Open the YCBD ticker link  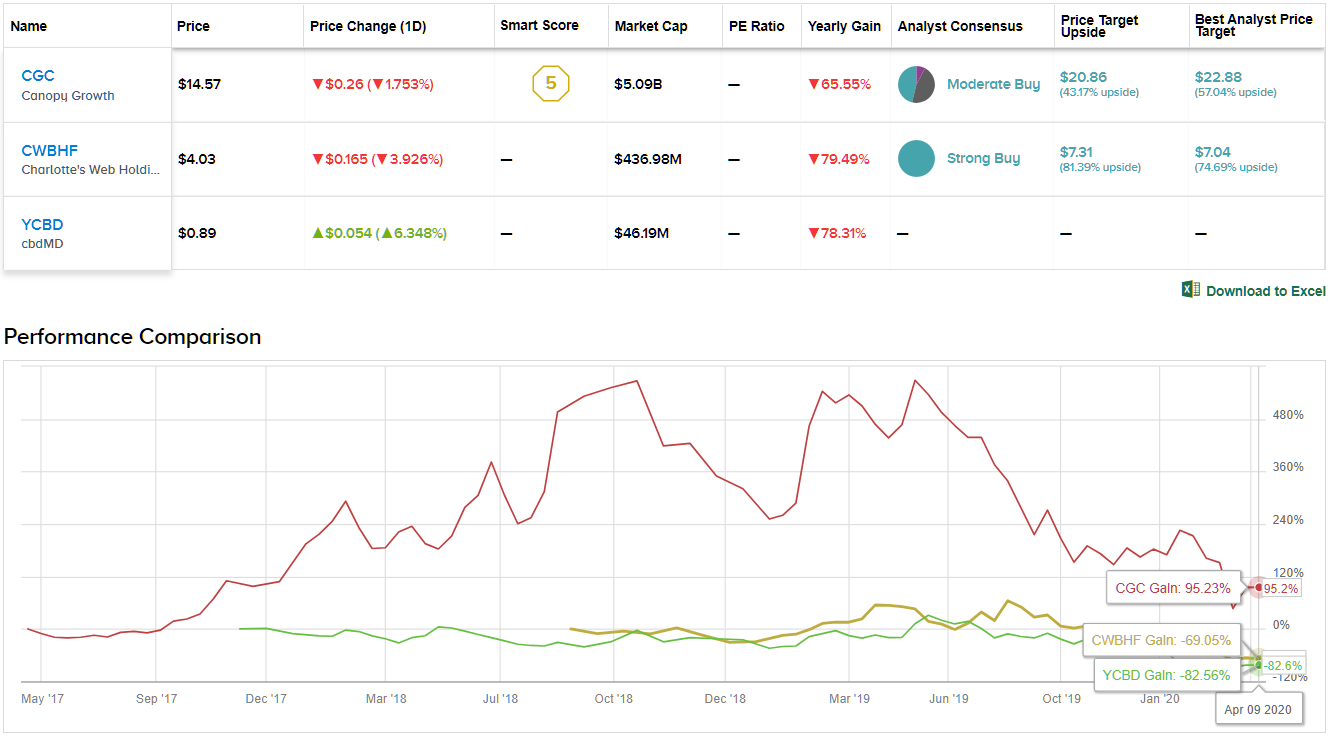42,225
